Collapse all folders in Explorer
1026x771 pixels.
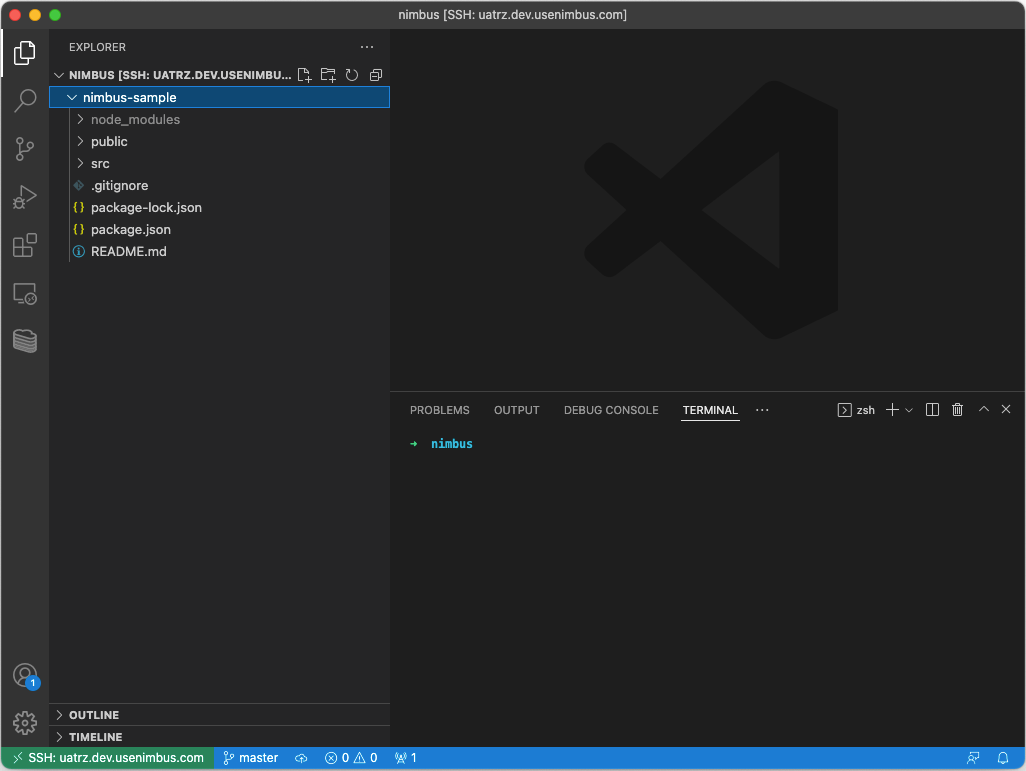click(x=376, y=75)
